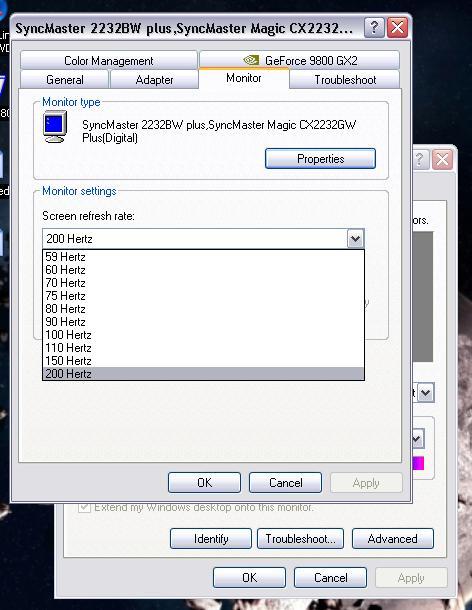Click the monitor Properties button
Screen dimensions: 472x610
pos(320,159)
